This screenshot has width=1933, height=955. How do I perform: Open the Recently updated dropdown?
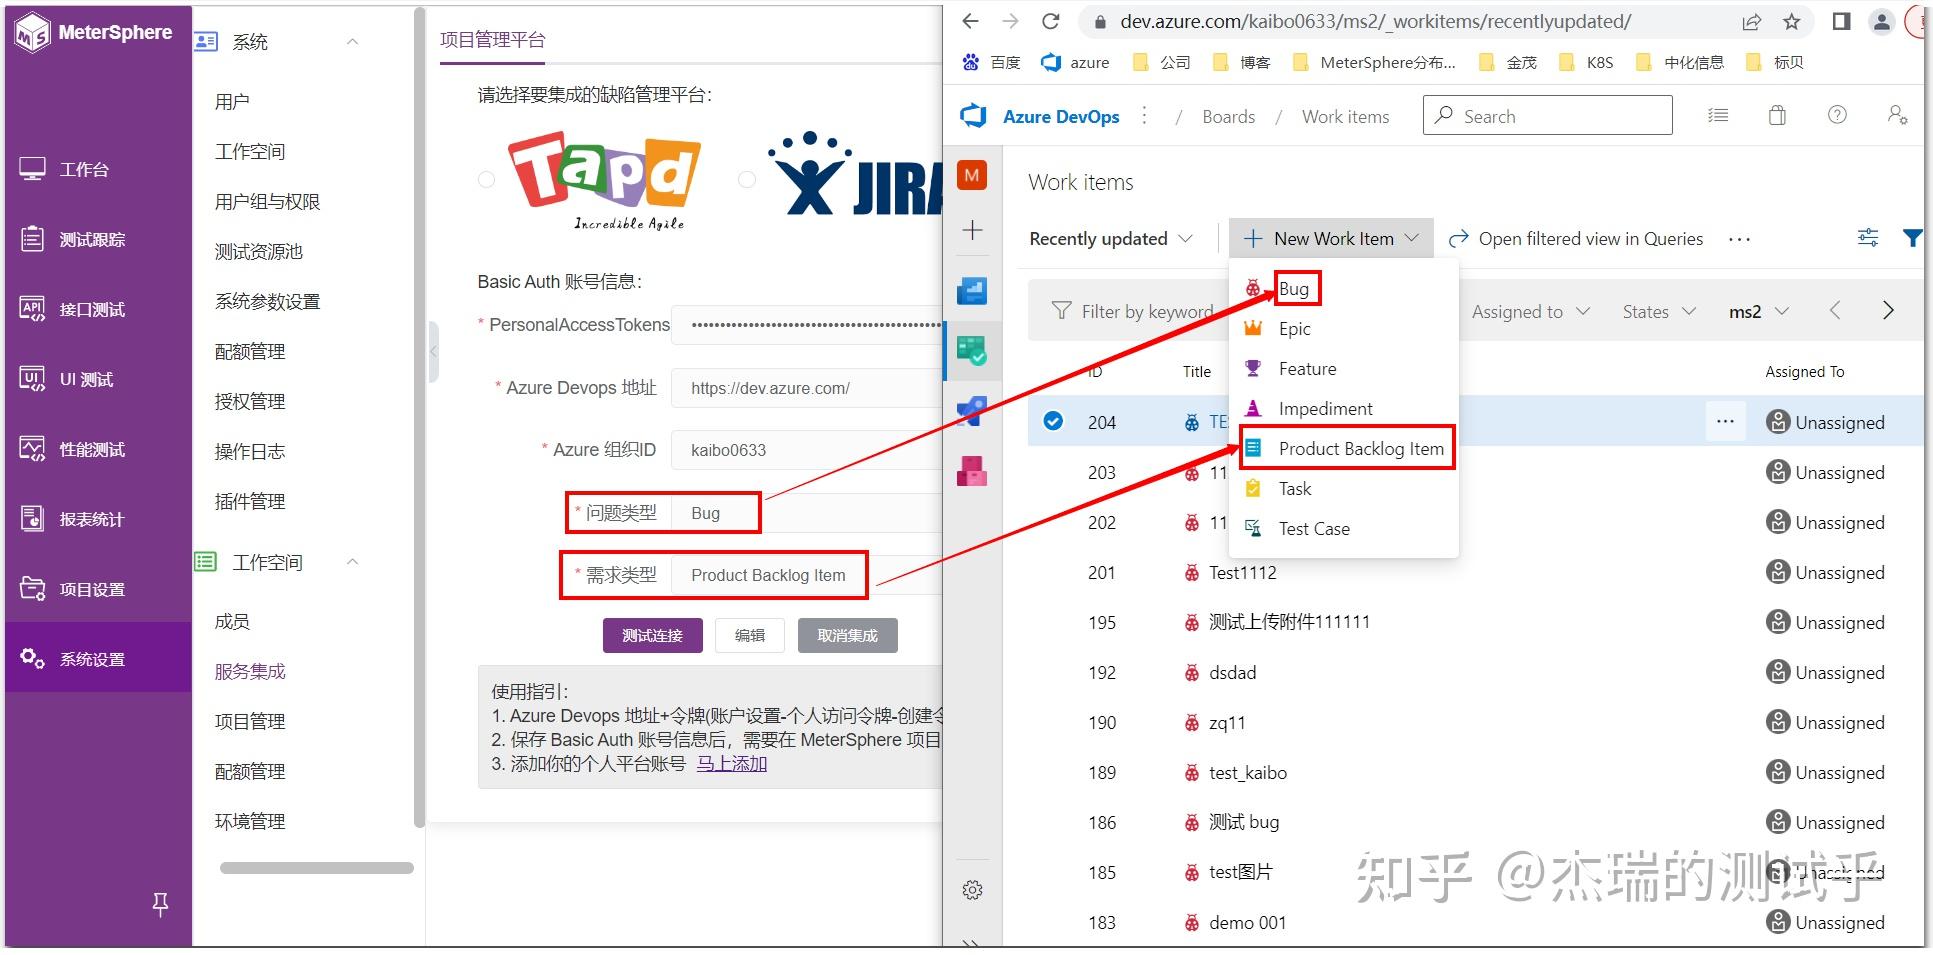(x=1109, y=238)
